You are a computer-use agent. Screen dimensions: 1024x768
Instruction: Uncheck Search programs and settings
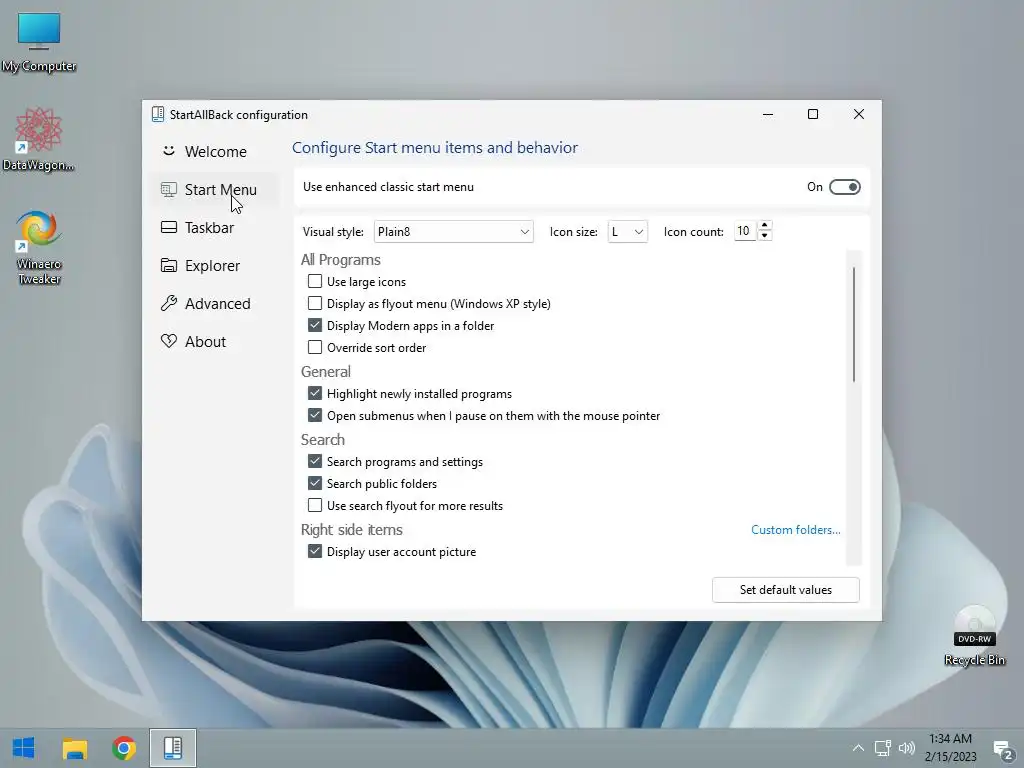(315, 461)
